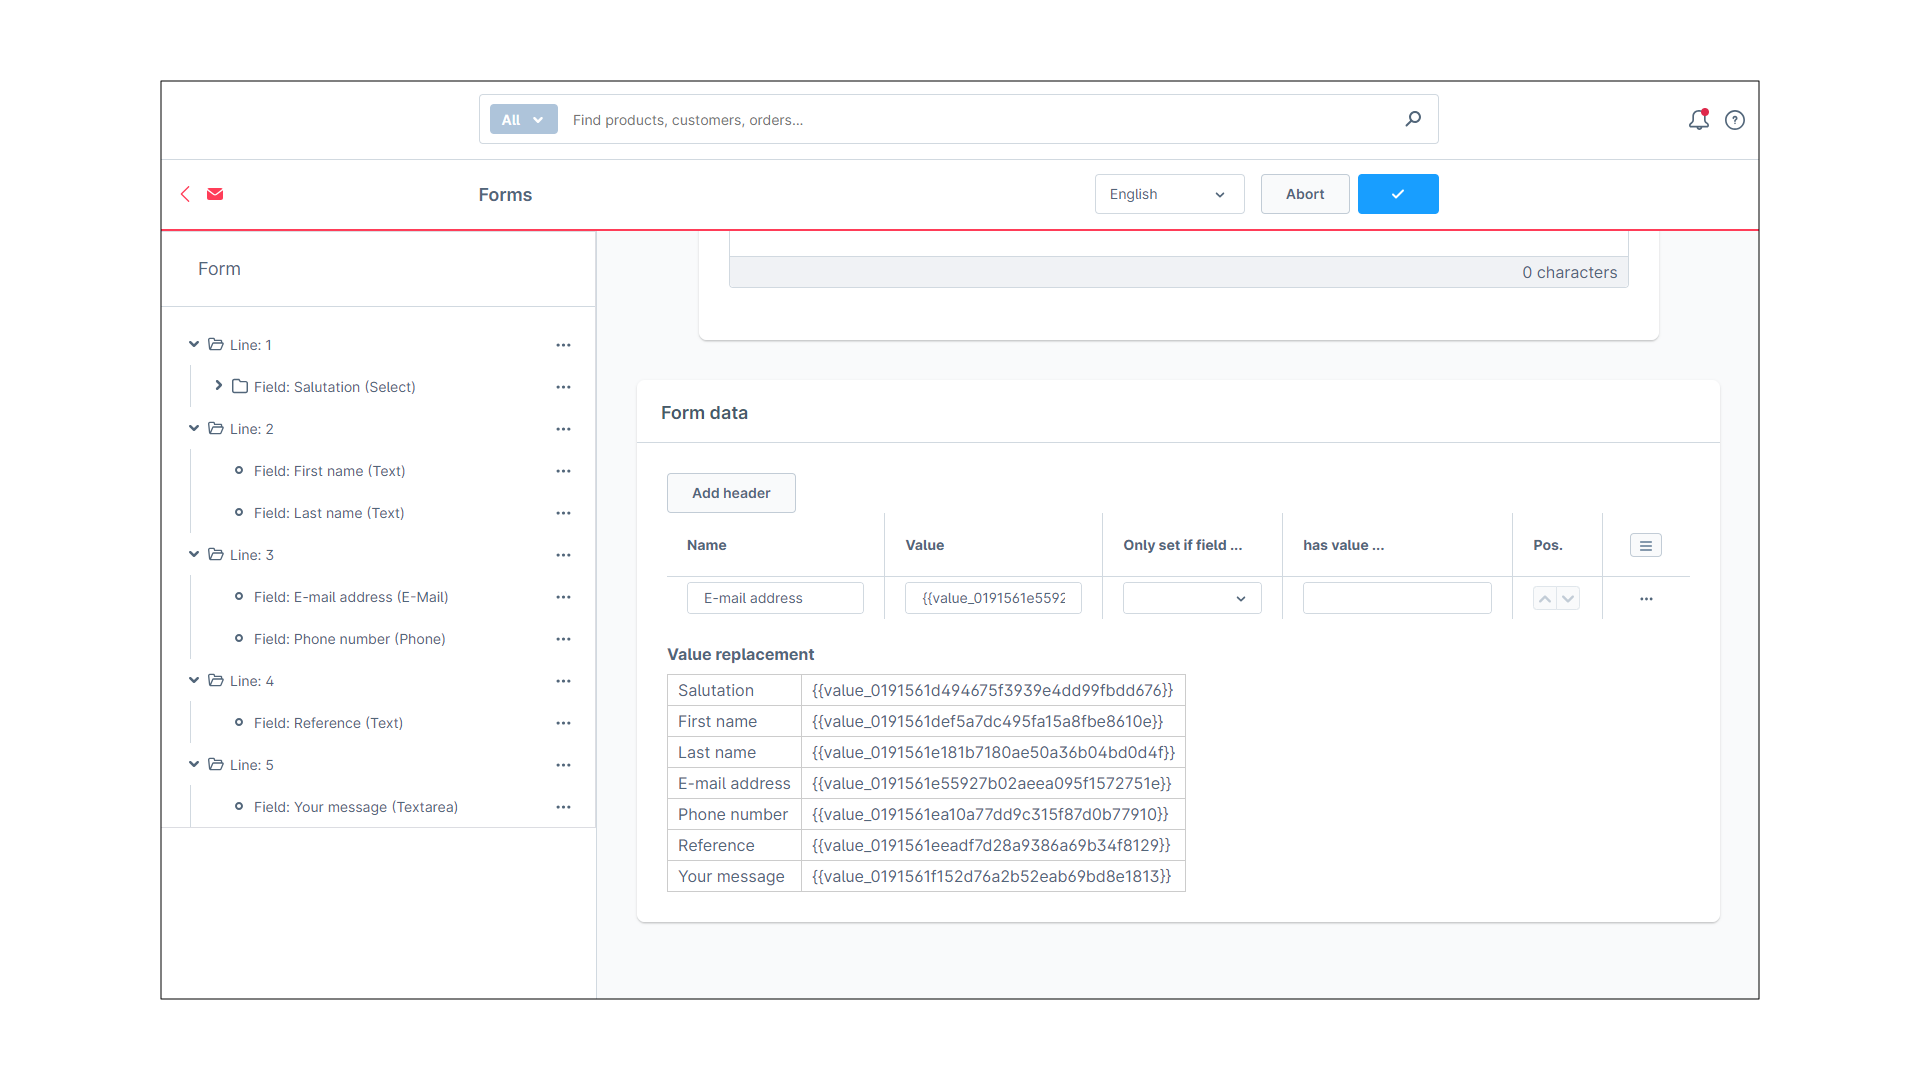The height and width of the screenshot is (1080, 1920).
Task: Select Field: Phone number (Phone) in tree
Action: click(x=349, y=639)
